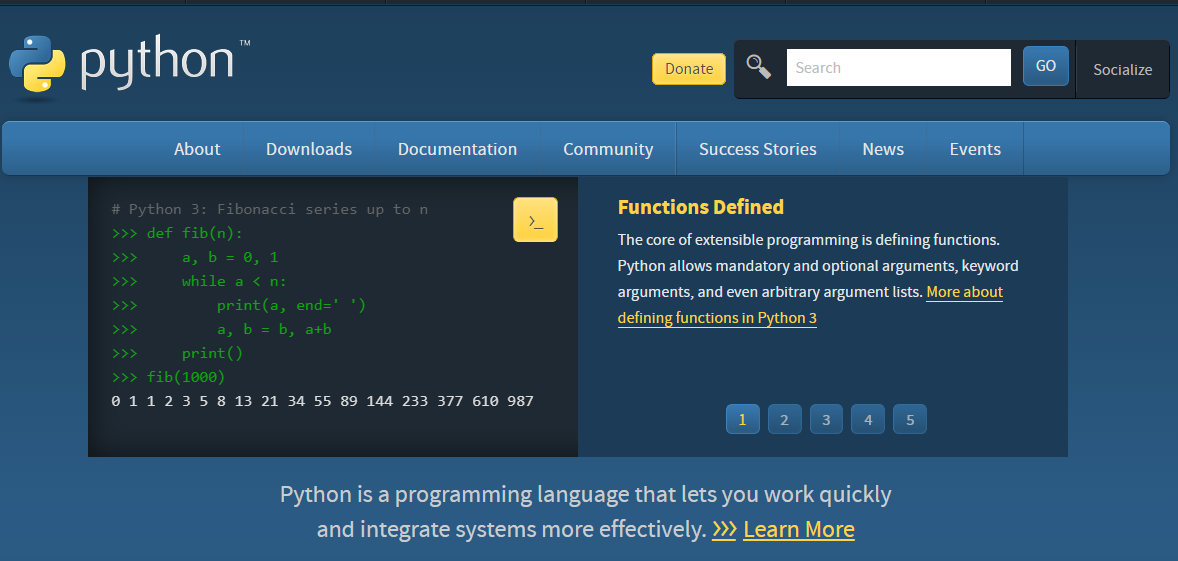This screenshot has height=561, width=1178.
Task: Click the 'while a < n:' code line
Action: tap(199, 282)
